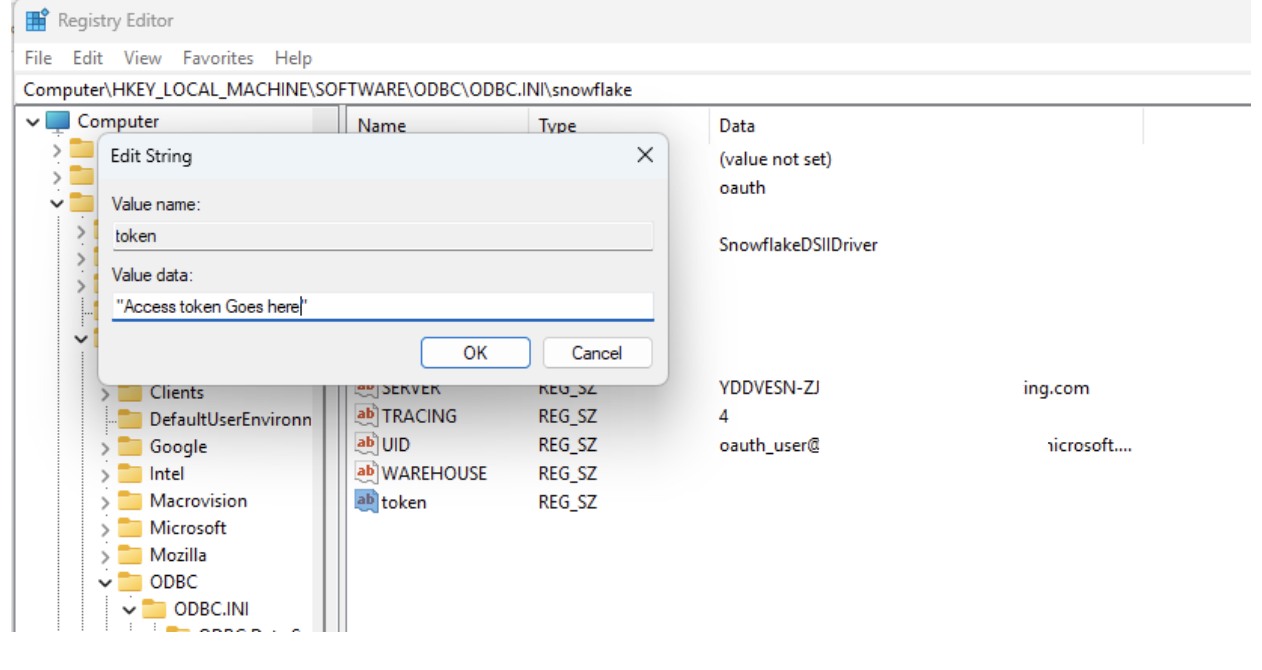Open the Favorites menu

218,58
